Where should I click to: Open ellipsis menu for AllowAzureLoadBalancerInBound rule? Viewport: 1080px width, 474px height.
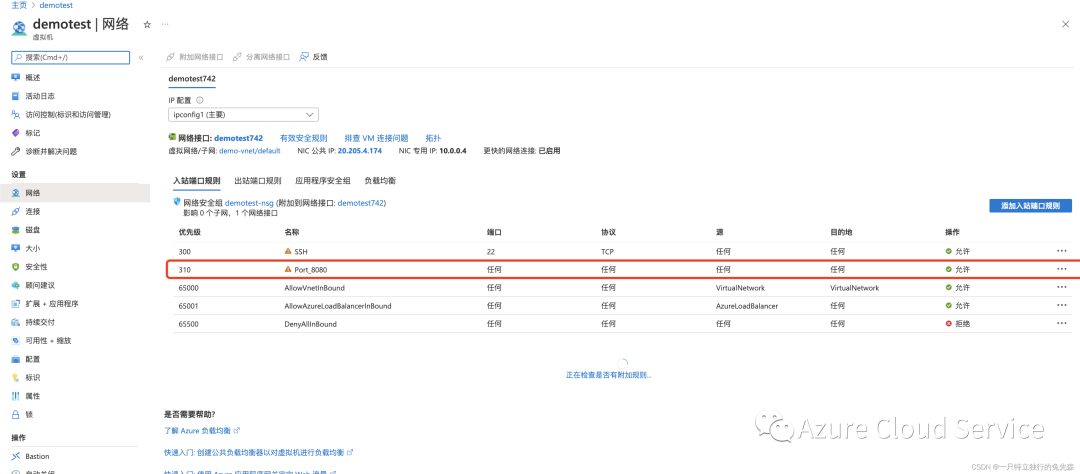pos(1061,306)
